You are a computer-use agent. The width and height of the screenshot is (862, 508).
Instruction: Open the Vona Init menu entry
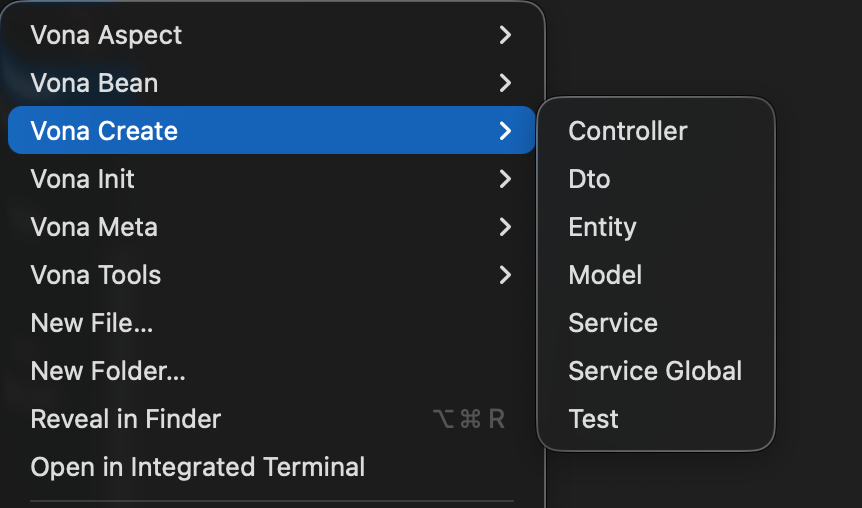coord(82,179)
